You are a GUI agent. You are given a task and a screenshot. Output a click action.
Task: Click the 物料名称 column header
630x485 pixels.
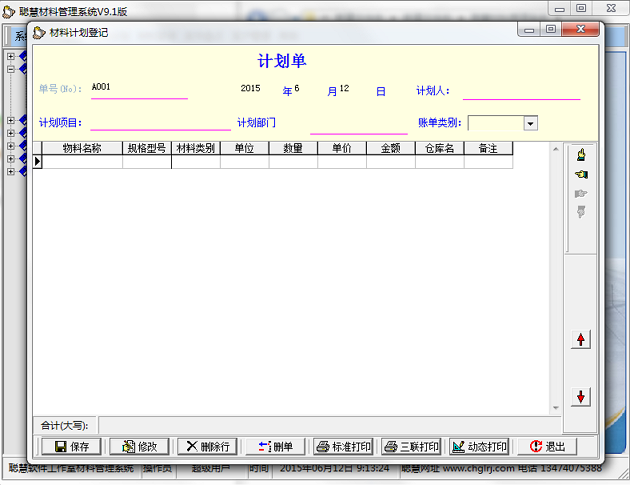pos(82,148)
